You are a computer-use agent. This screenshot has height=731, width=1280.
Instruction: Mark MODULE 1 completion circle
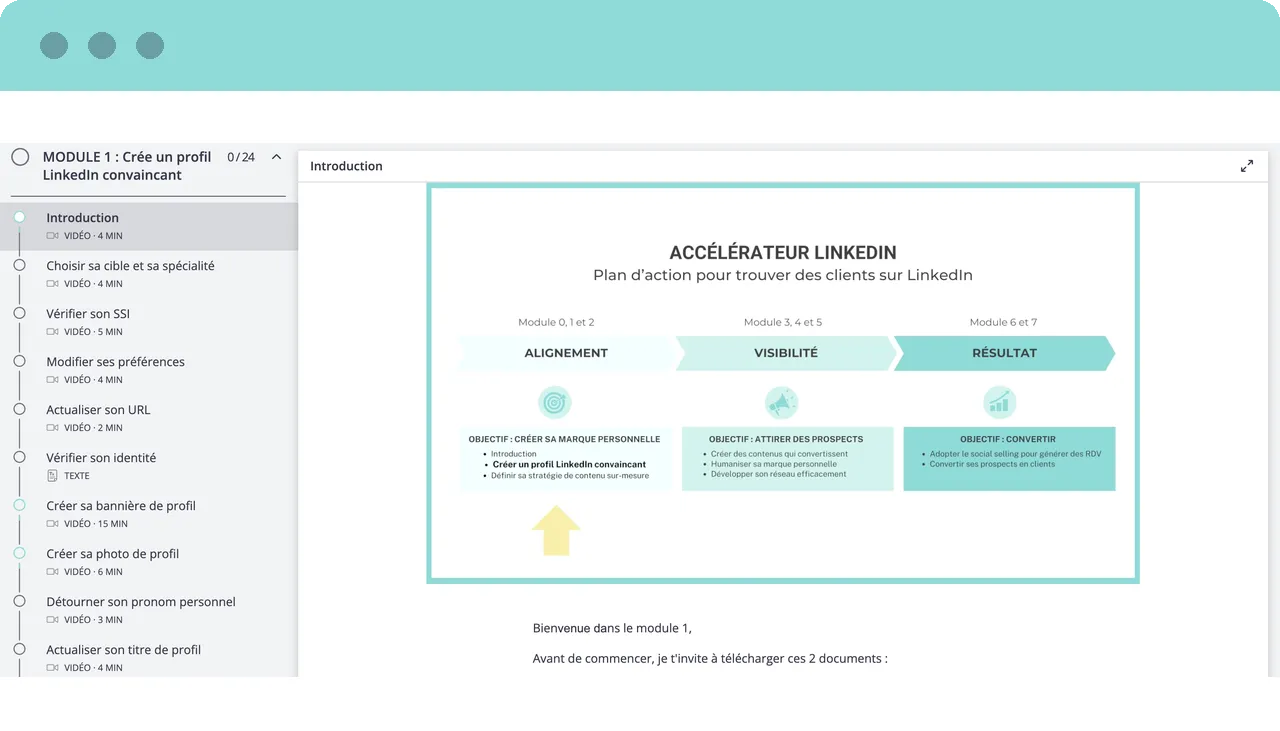[20, 157]
